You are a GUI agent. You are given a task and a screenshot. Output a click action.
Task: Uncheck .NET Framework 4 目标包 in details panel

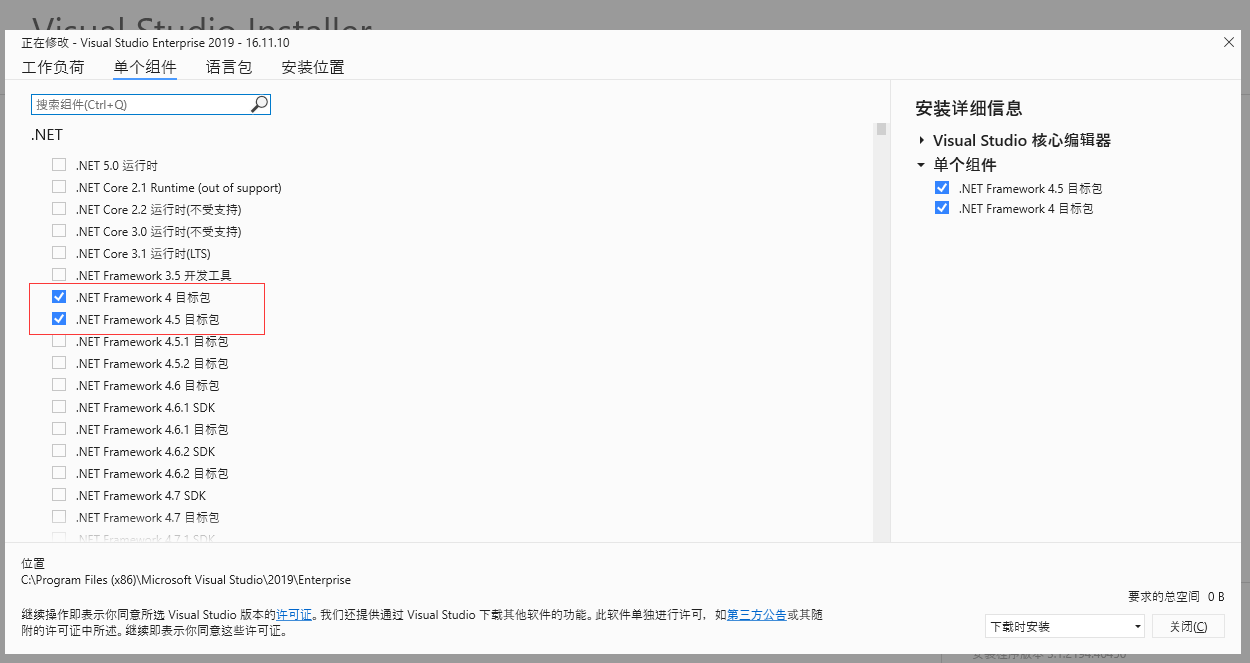941,208
